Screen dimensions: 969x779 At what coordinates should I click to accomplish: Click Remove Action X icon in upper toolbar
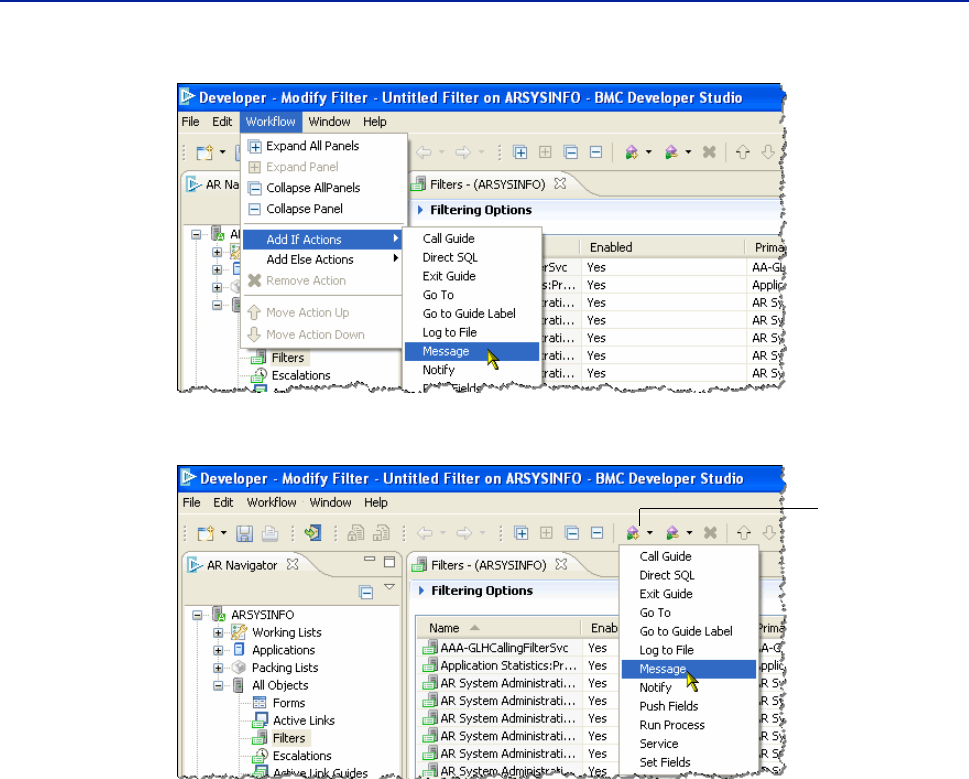[709, 152]
